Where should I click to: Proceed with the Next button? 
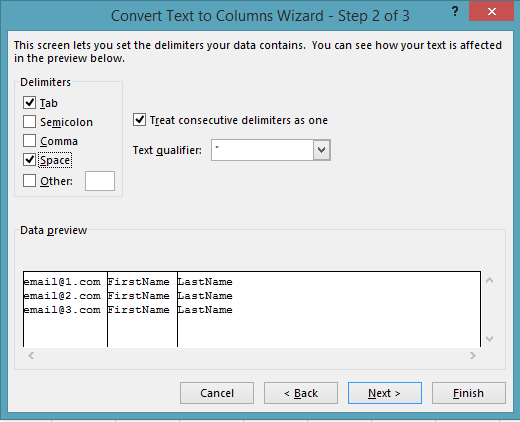tap(385, 393)
